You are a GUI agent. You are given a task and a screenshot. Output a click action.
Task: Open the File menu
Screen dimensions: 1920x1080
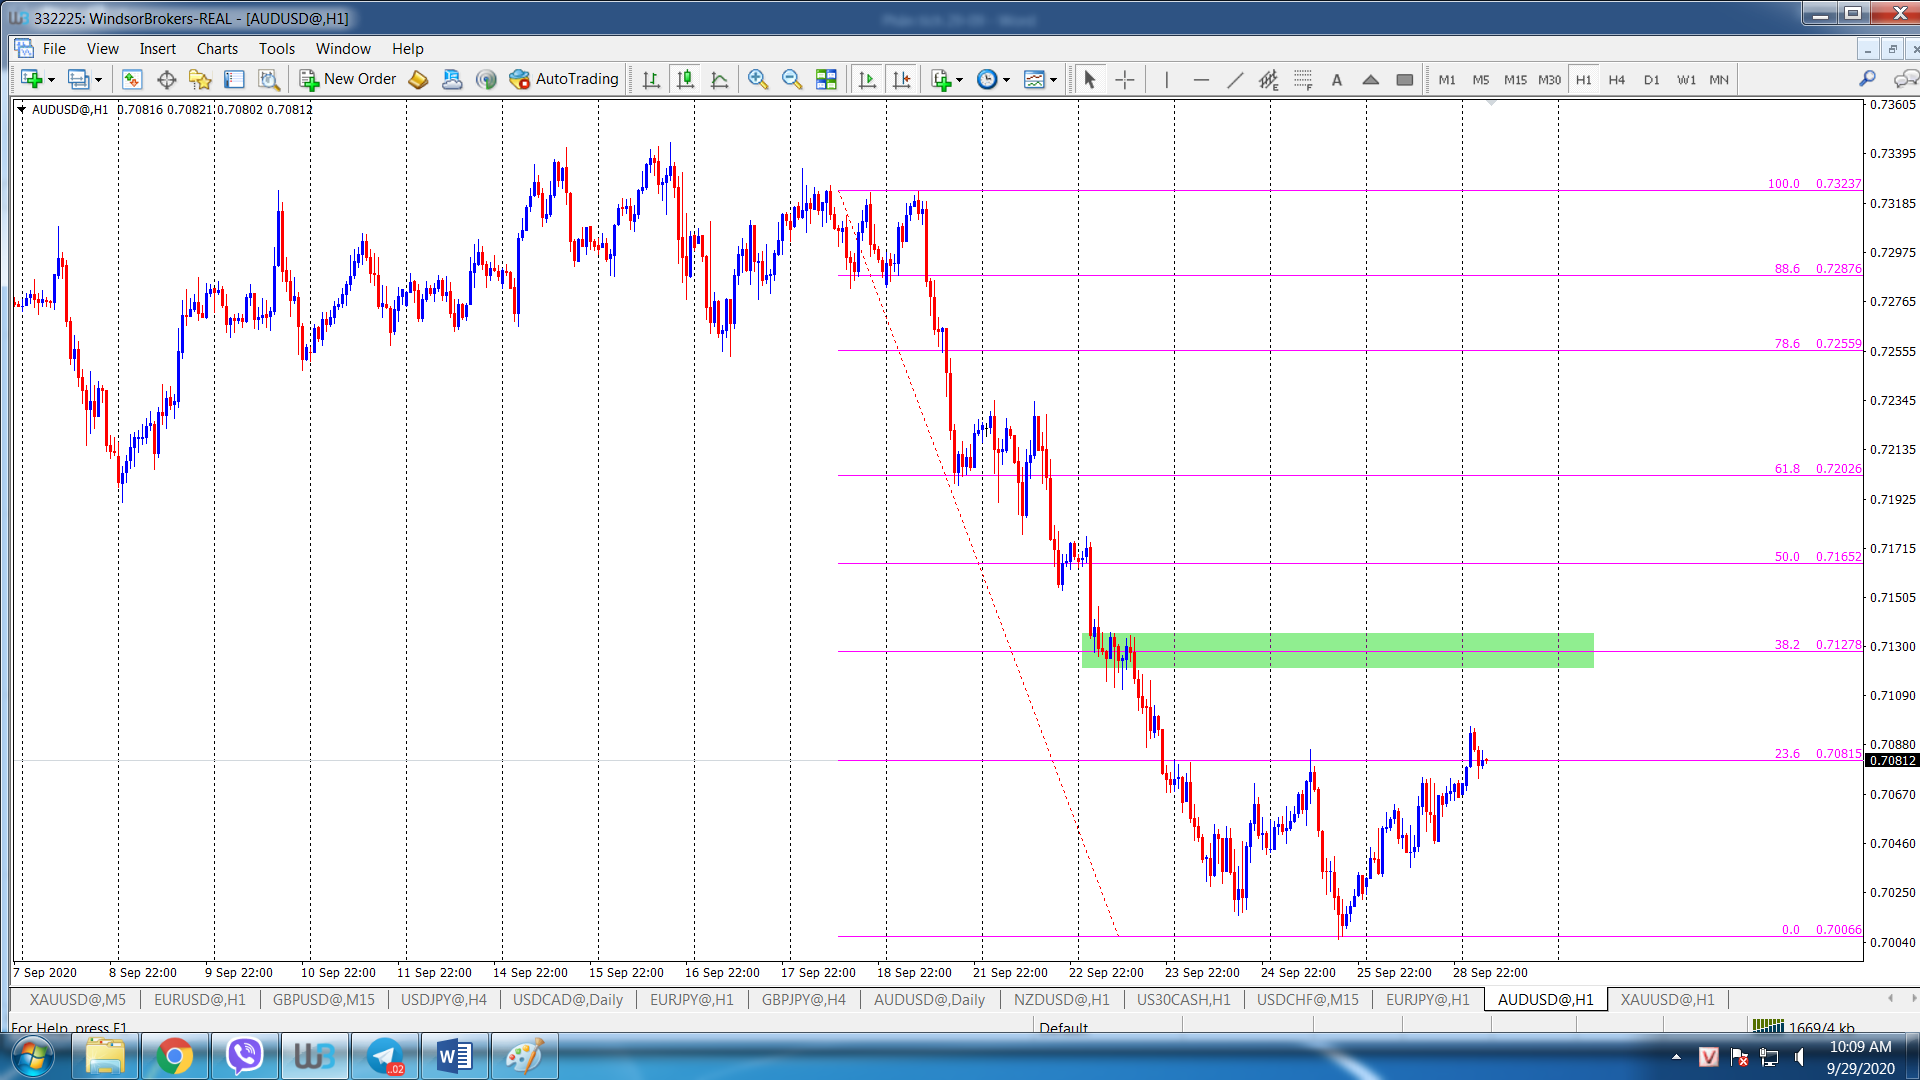click(54, 48)
